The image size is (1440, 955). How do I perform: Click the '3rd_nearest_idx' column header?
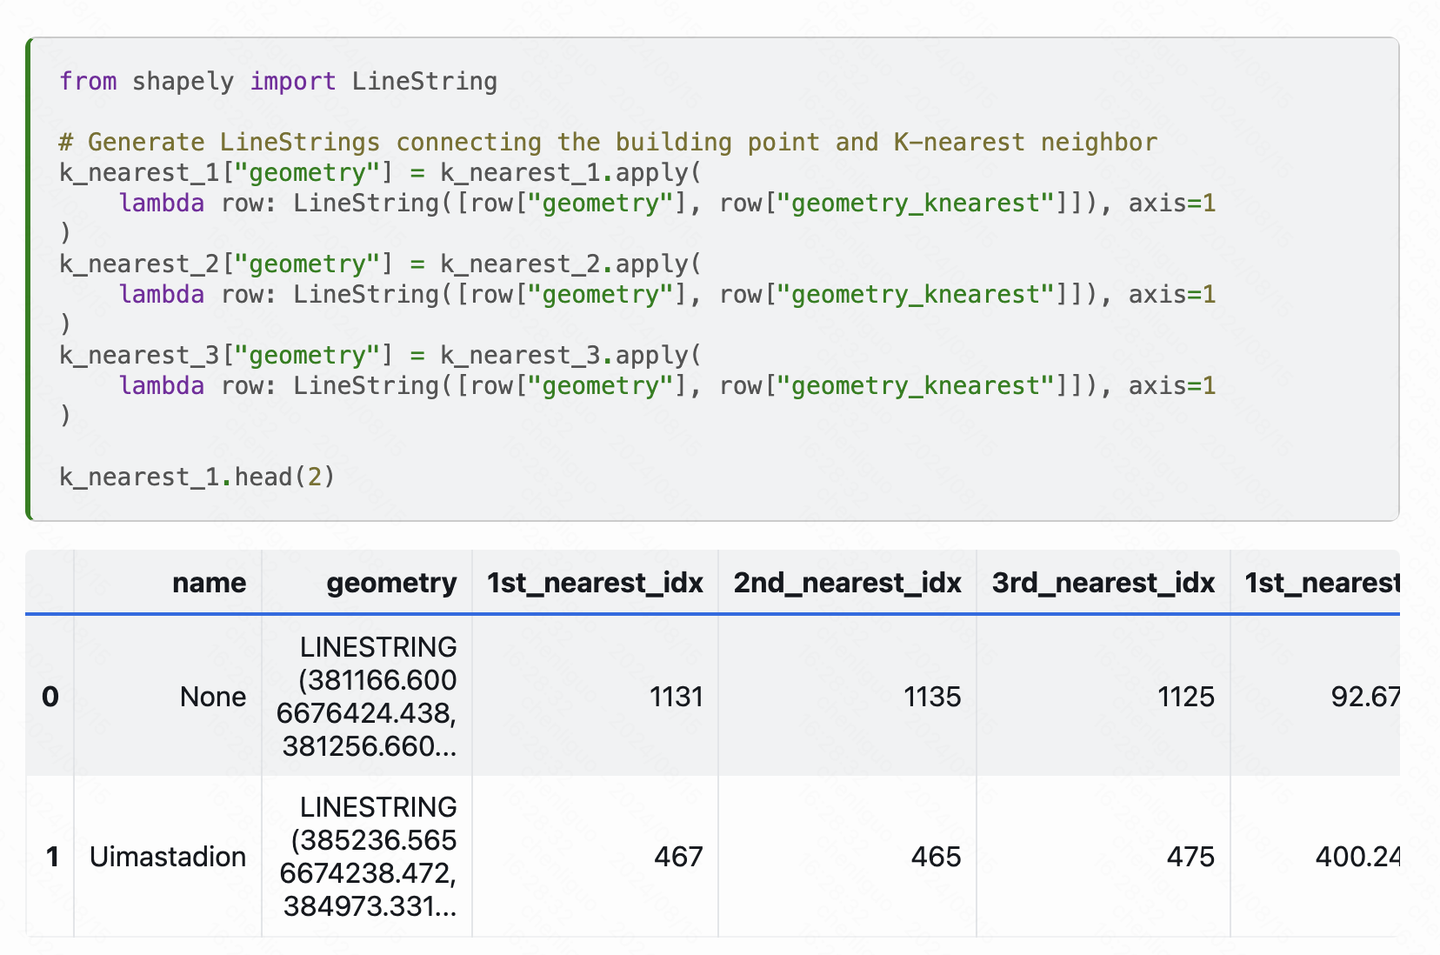click(x=1103, y=583)
